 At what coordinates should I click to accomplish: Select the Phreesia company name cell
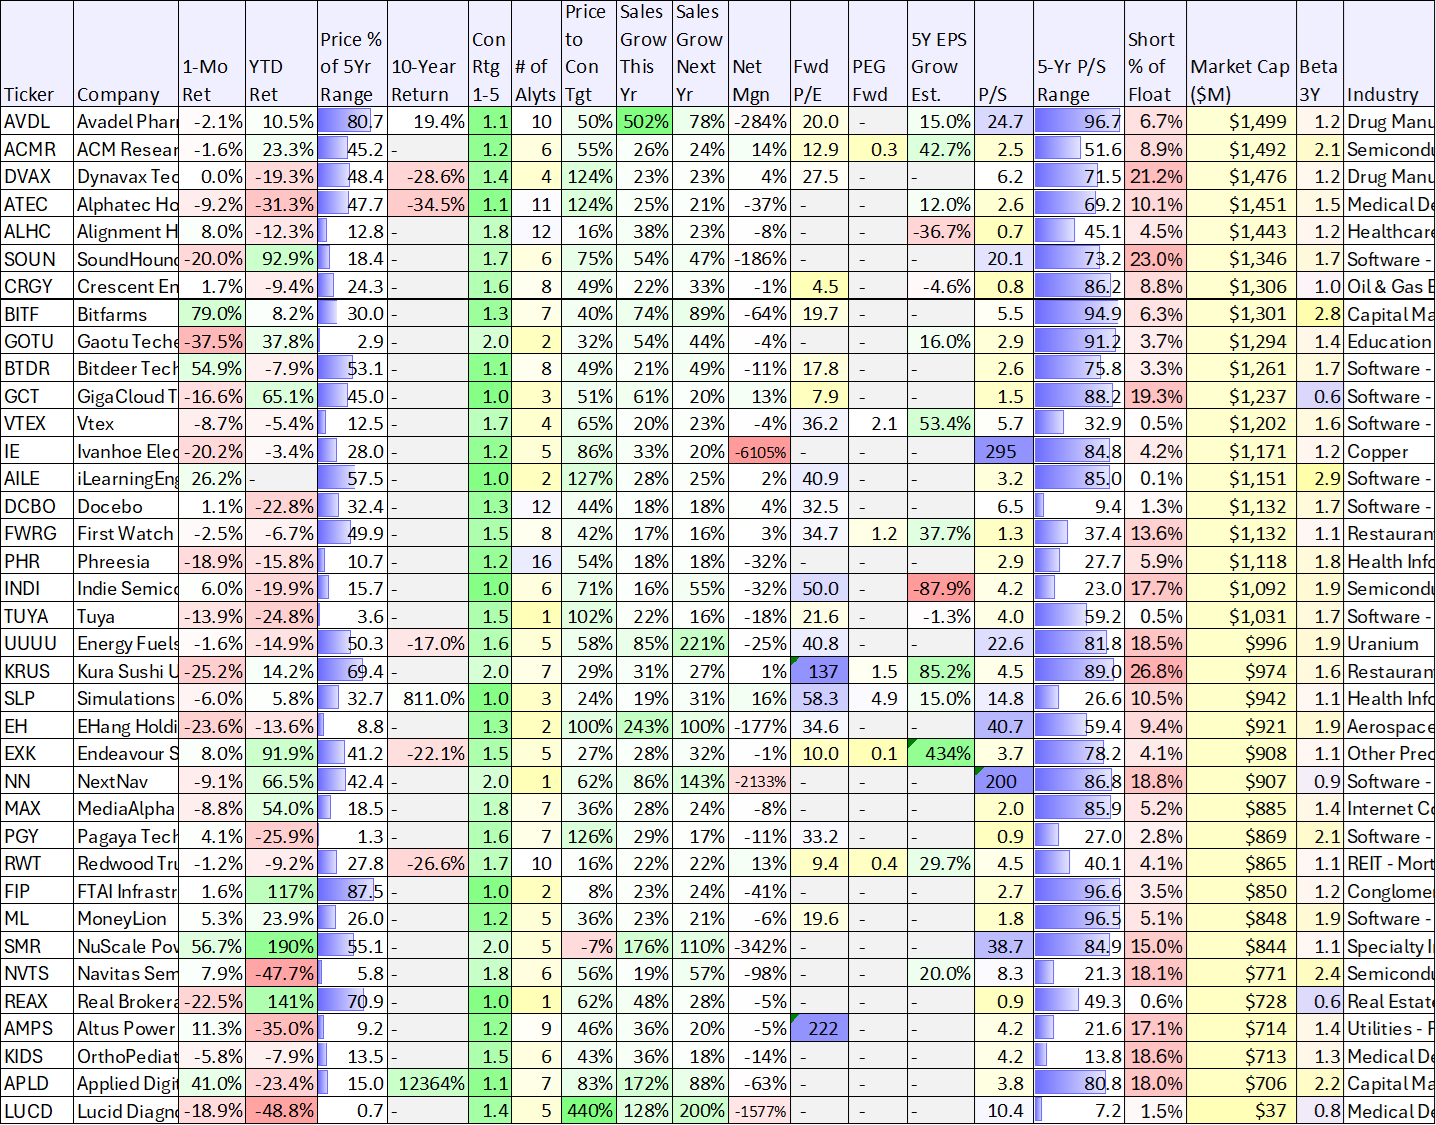tap(126, 562)
